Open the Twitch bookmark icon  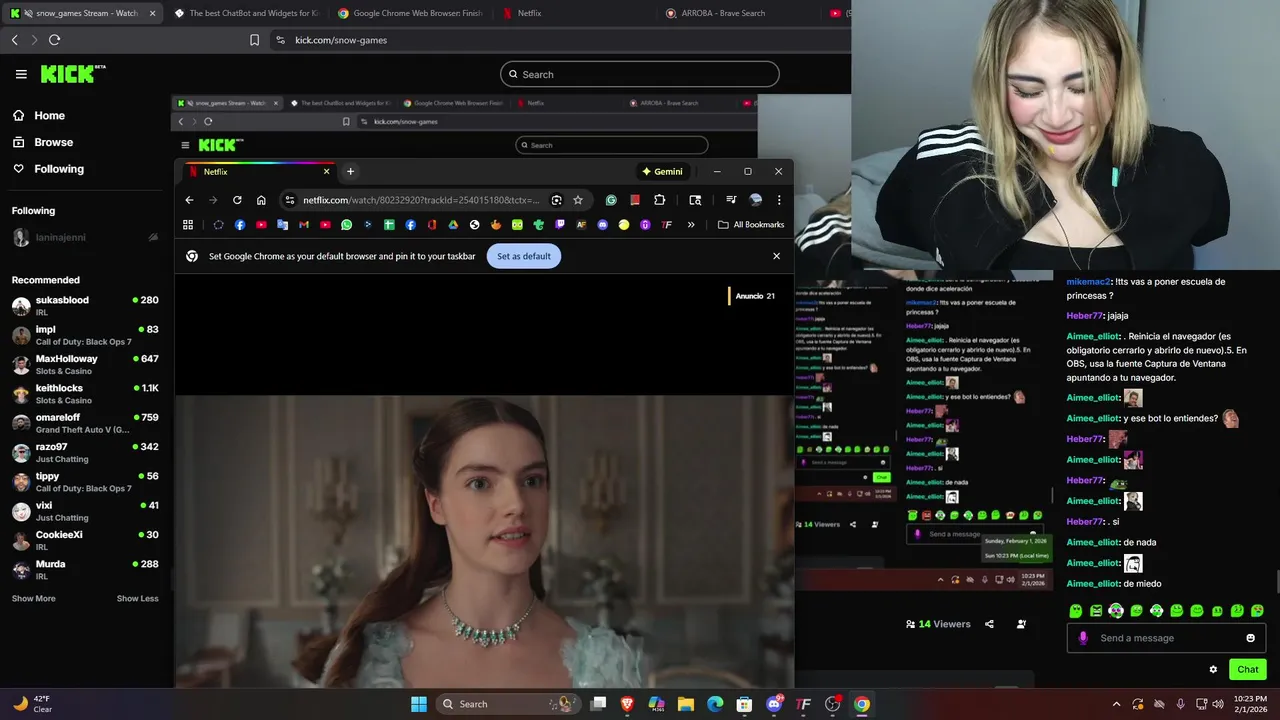pyautogui.click(x=560, y=225)
